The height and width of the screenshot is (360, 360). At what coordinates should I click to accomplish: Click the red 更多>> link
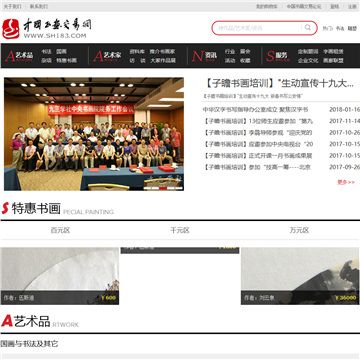346,182
